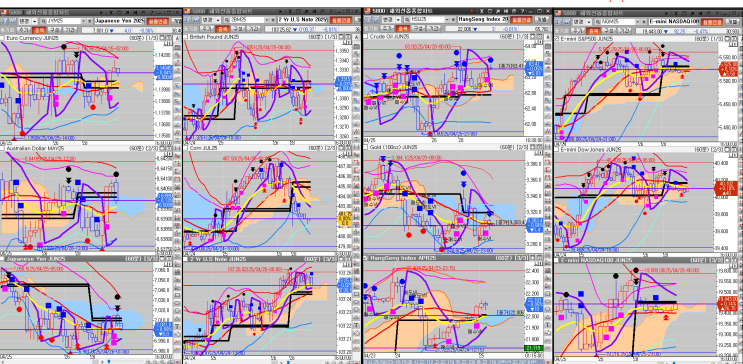Click Japanese Yen 2025 name field
Image resolution: width=743 pixels, height=364 pixels.
[x=119, y=21]
